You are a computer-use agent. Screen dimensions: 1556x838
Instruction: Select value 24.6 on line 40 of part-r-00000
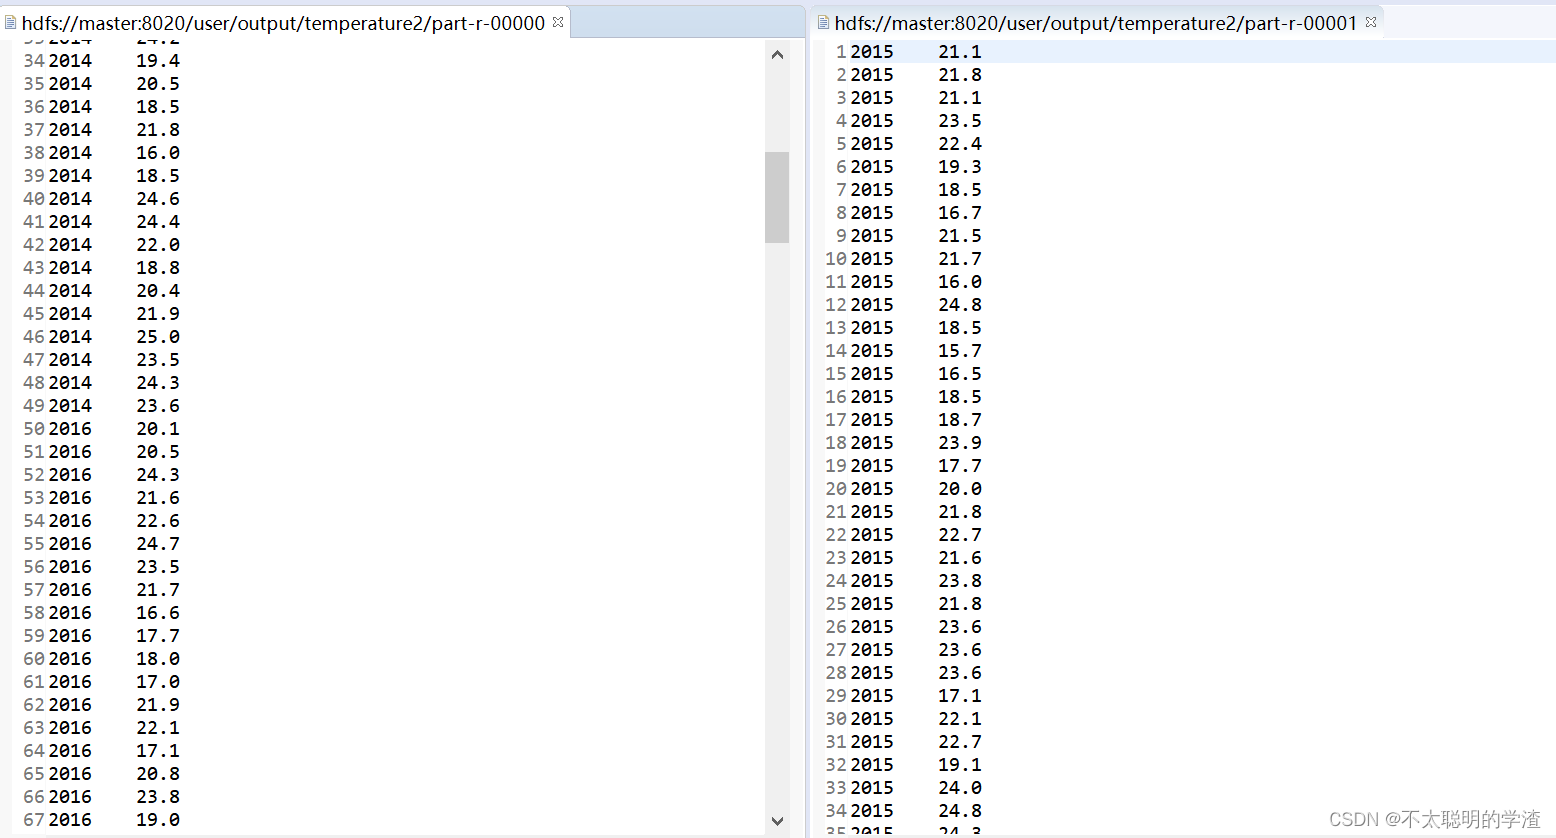(x=158, y=199)
